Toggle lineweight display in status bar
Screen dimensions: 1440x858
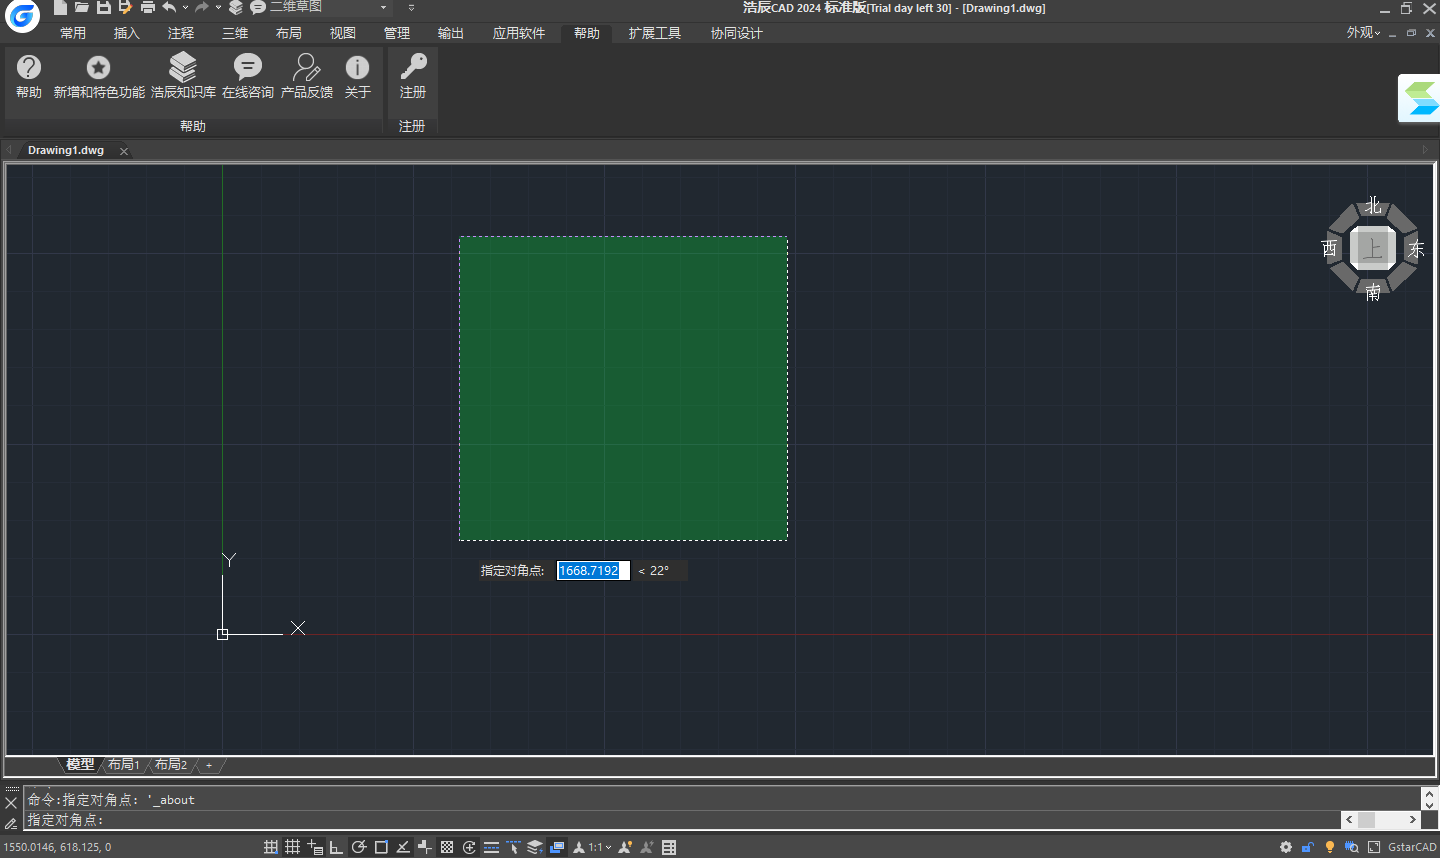[491, 847]
